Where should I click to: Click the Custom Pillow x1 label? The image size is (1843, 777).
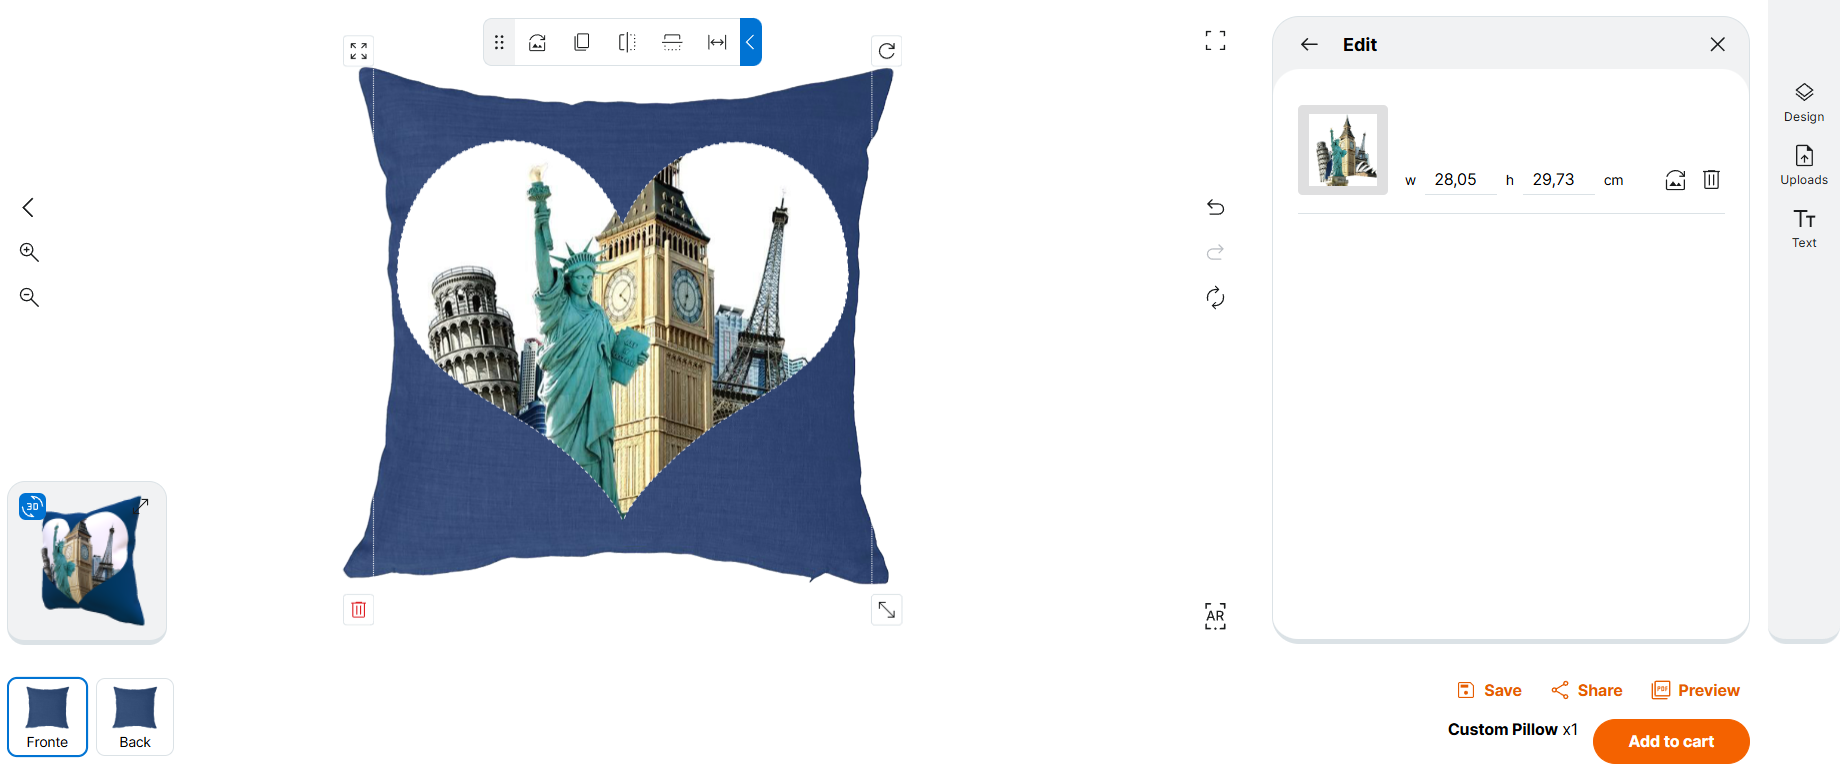1512,729
